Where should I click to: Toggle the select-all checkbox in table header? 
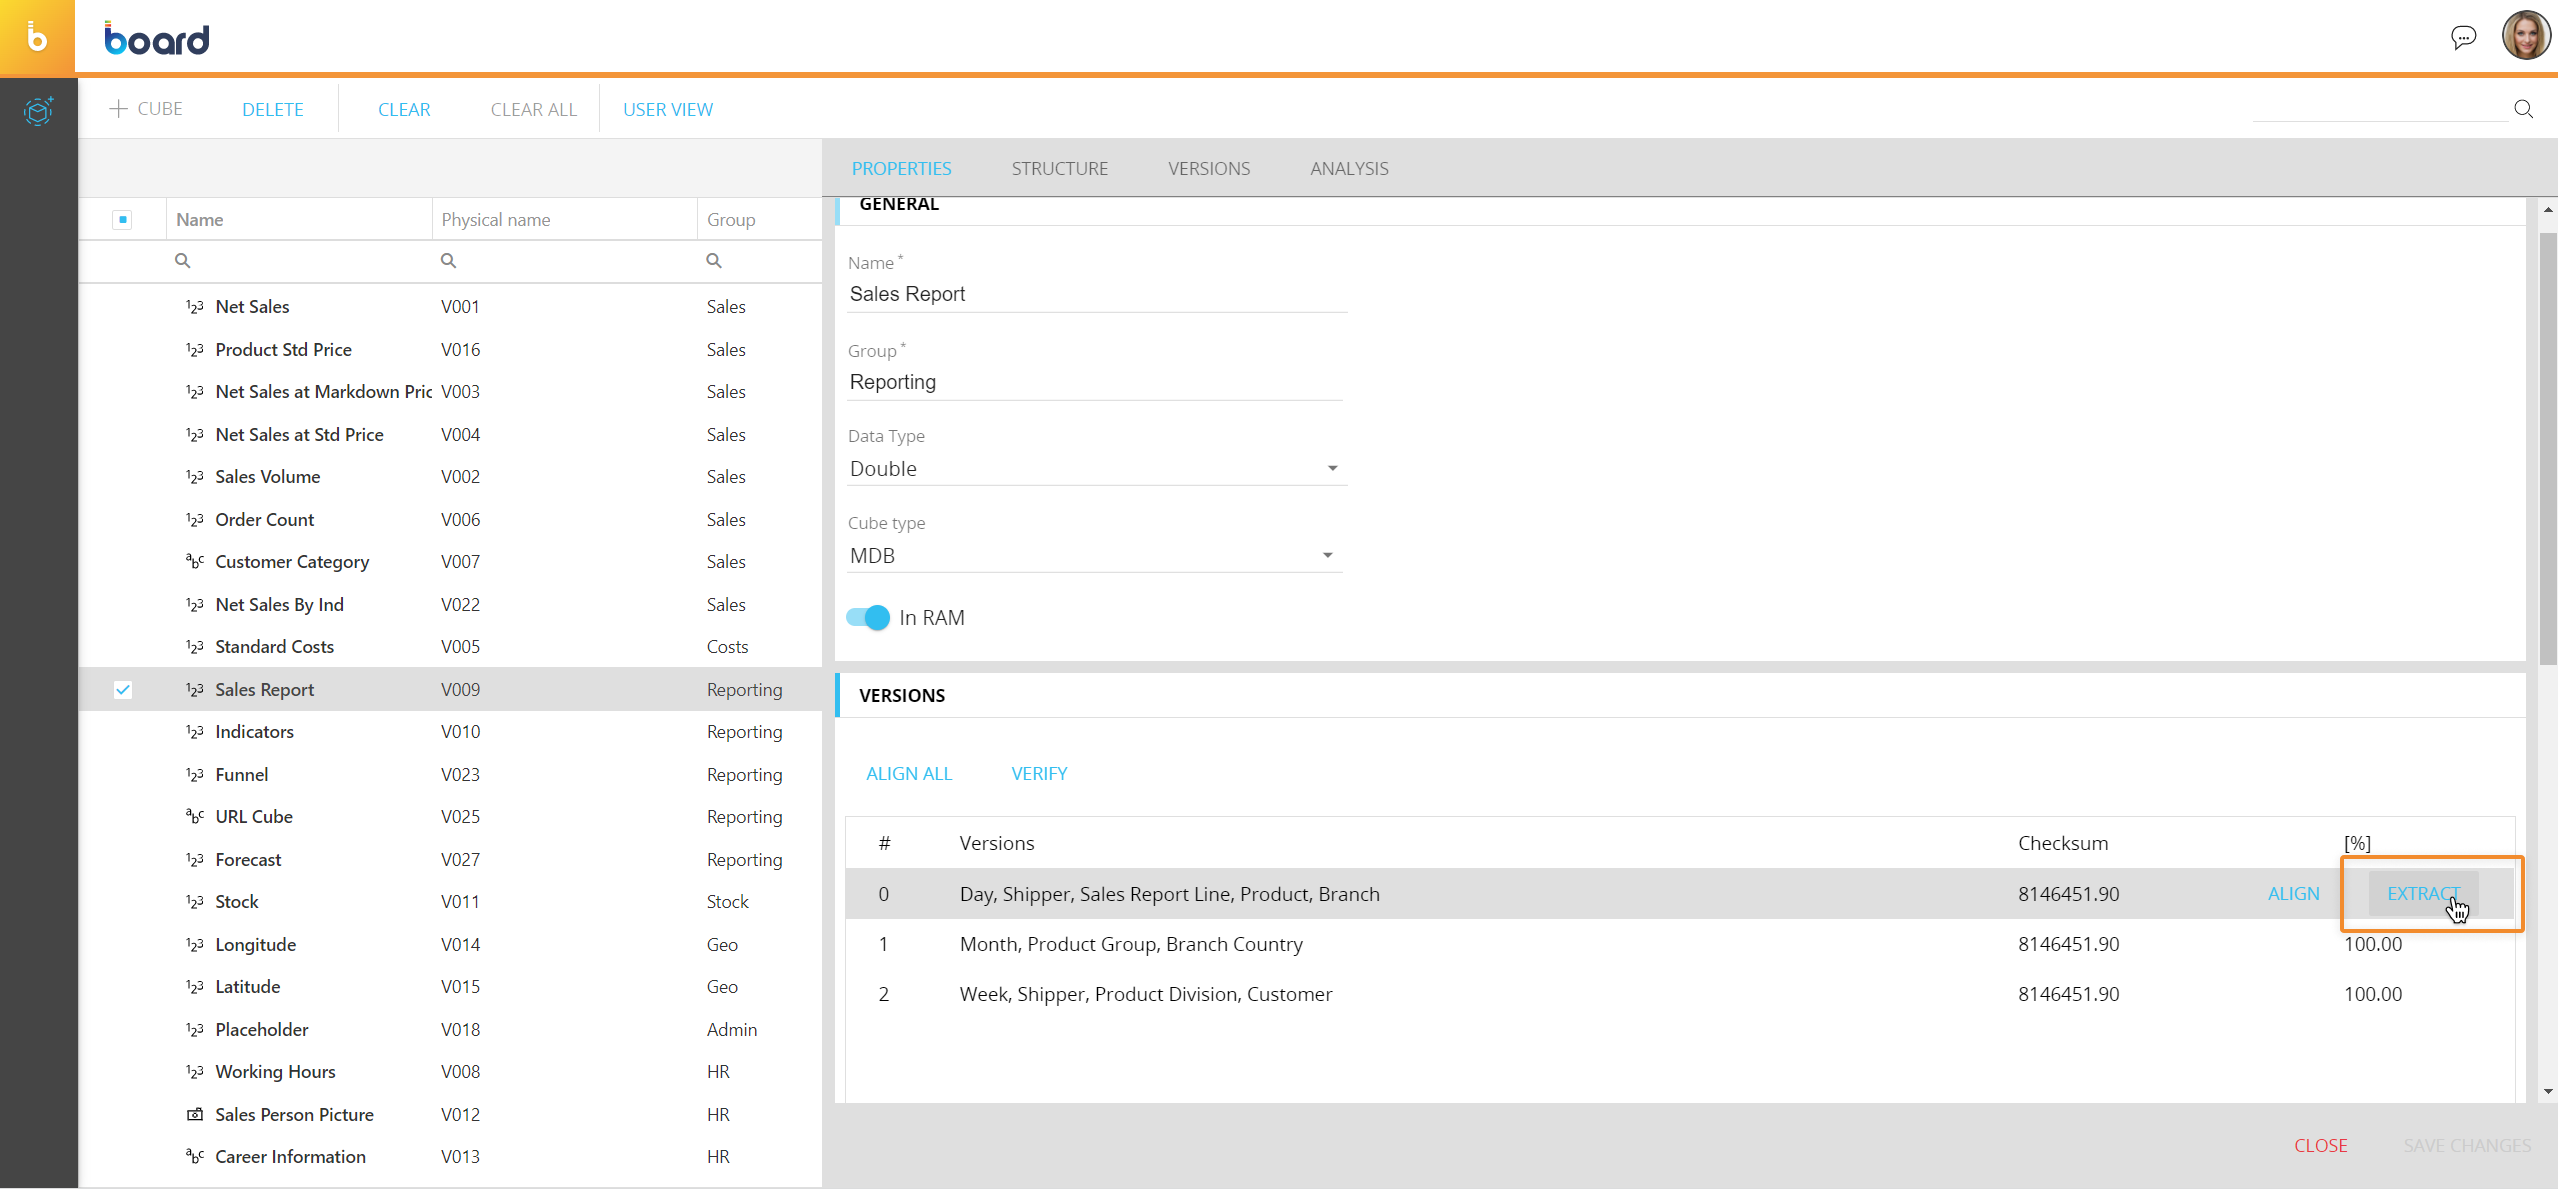(122, 220)
